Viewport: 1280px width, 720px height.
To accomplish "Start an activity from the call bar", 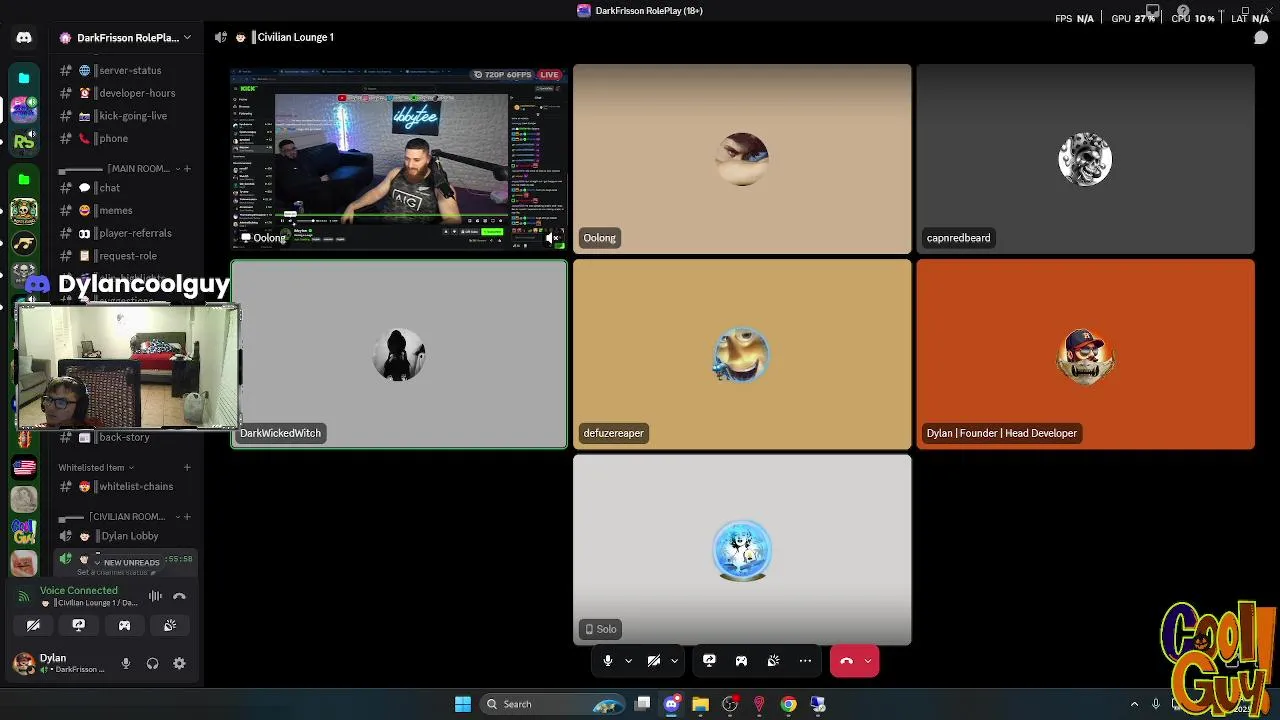I will 741,661.
